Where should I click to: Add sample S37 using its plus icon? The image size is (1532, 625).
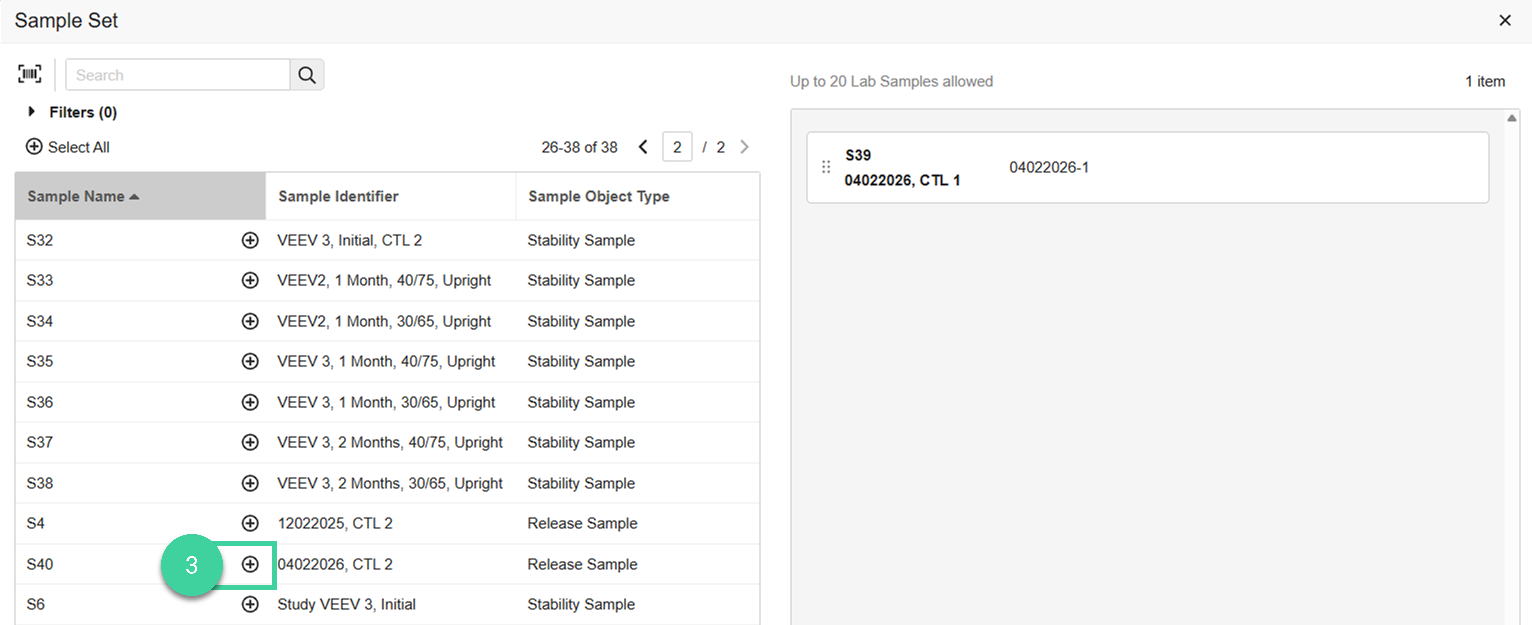click(250, 442)
